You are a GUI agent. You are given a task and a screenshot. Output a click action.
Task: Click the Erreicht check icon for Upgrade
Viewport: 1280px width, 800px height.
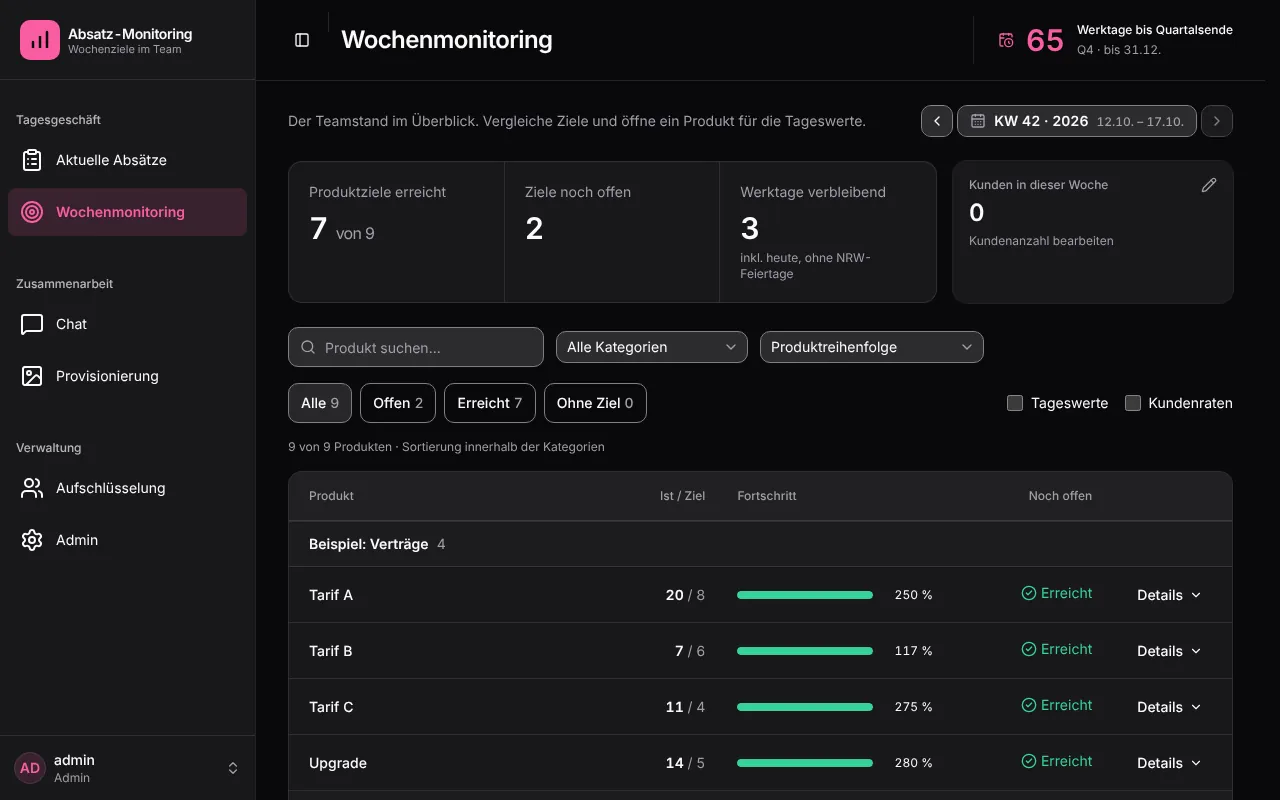(1028, 762)
